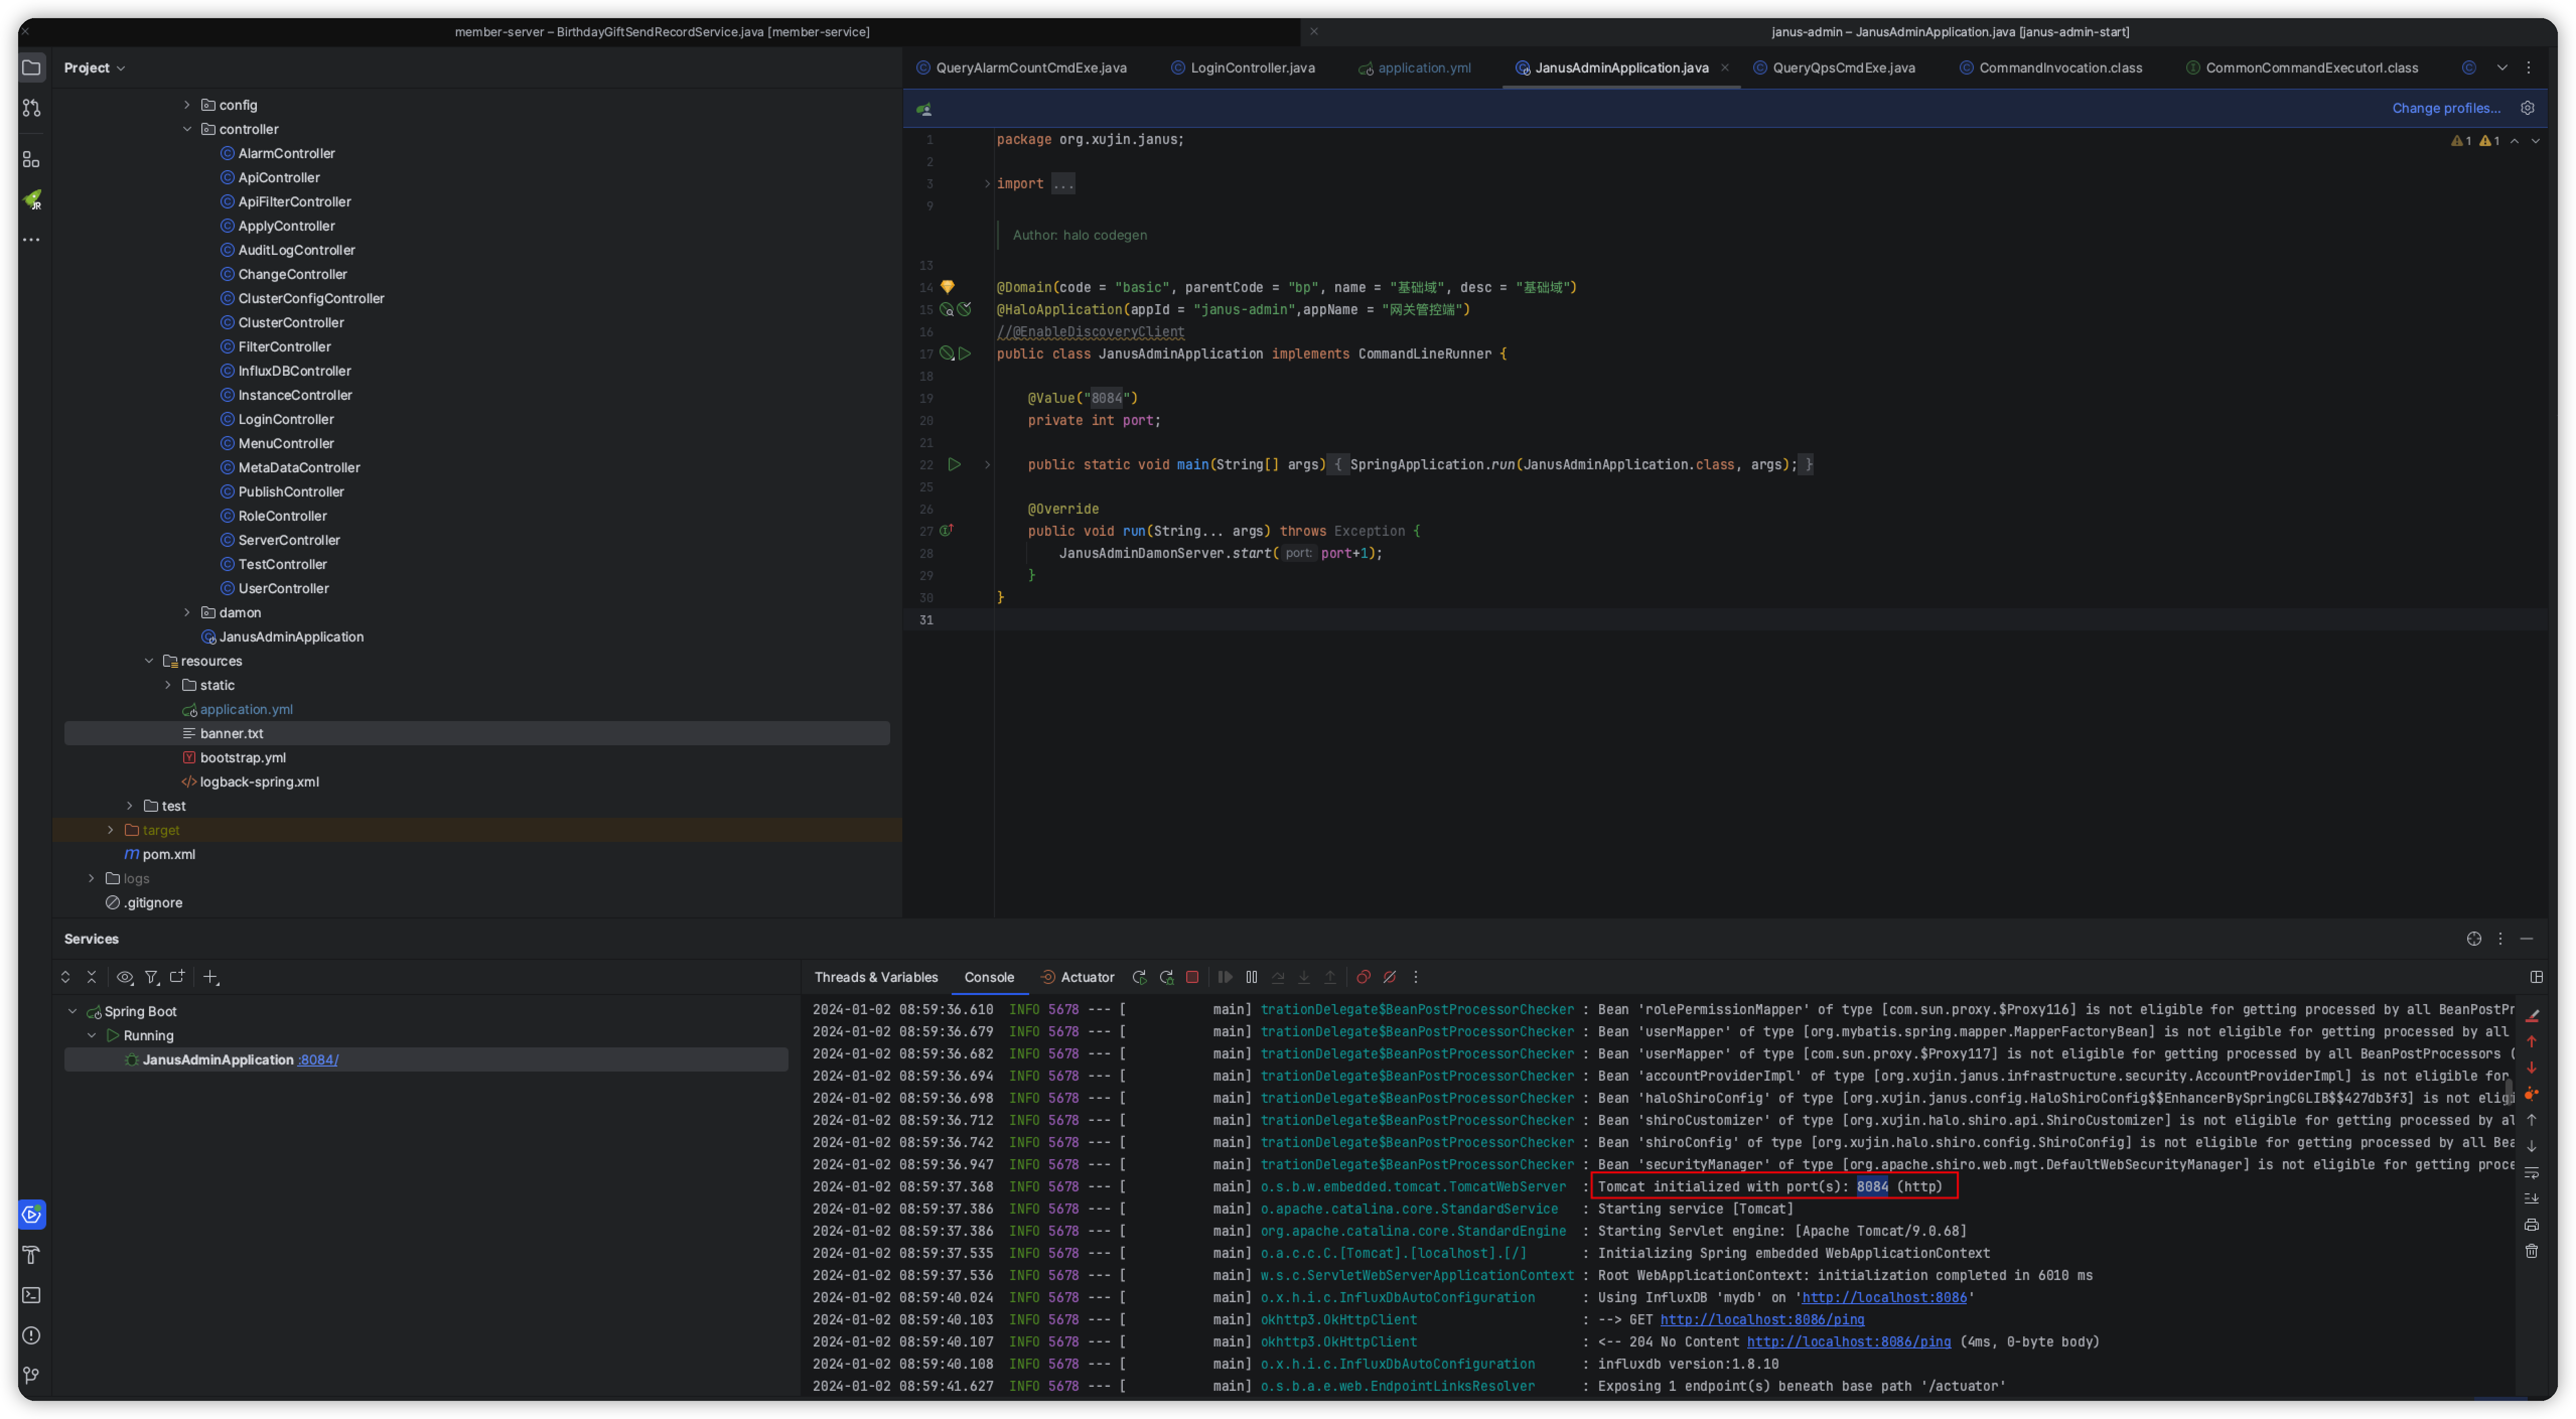Viewport: 2576px width, 1419px height.
Task: Stop the running JanusAdminApplication
Action: coord(1192,977)
